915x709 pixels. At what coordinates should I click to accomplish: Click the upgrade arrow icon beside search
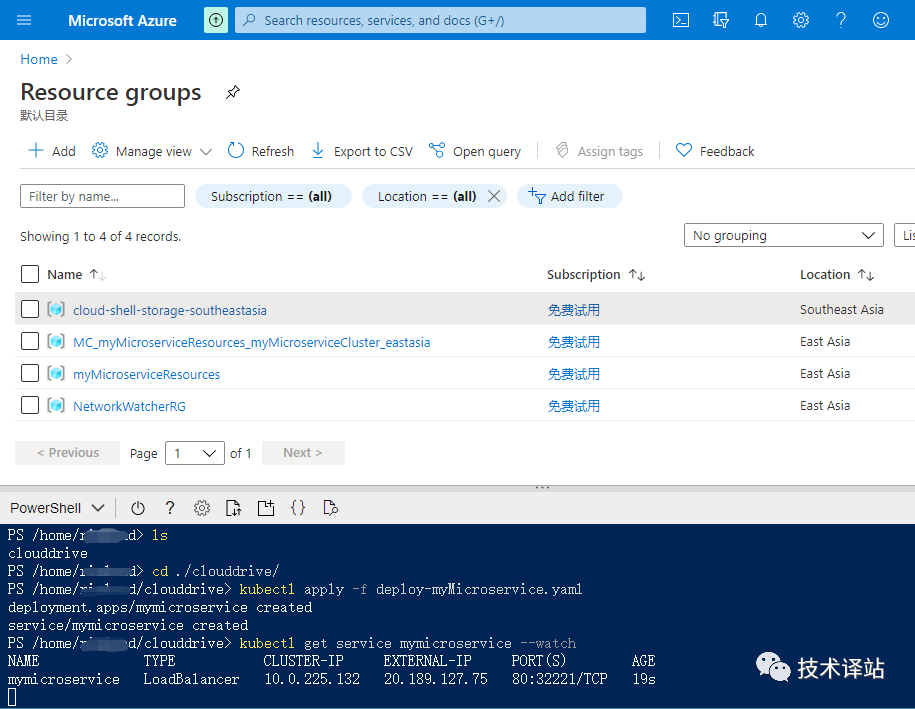[216, 20]
